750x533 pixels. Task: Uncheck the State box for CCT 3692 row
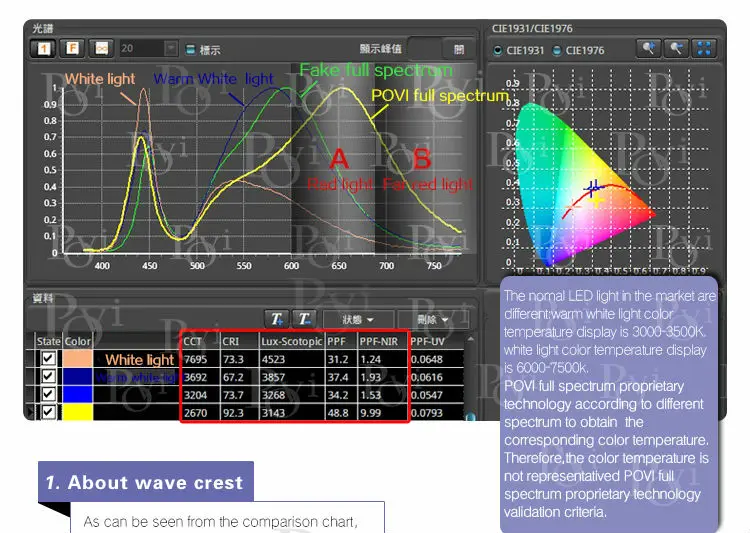pos(48,376)
